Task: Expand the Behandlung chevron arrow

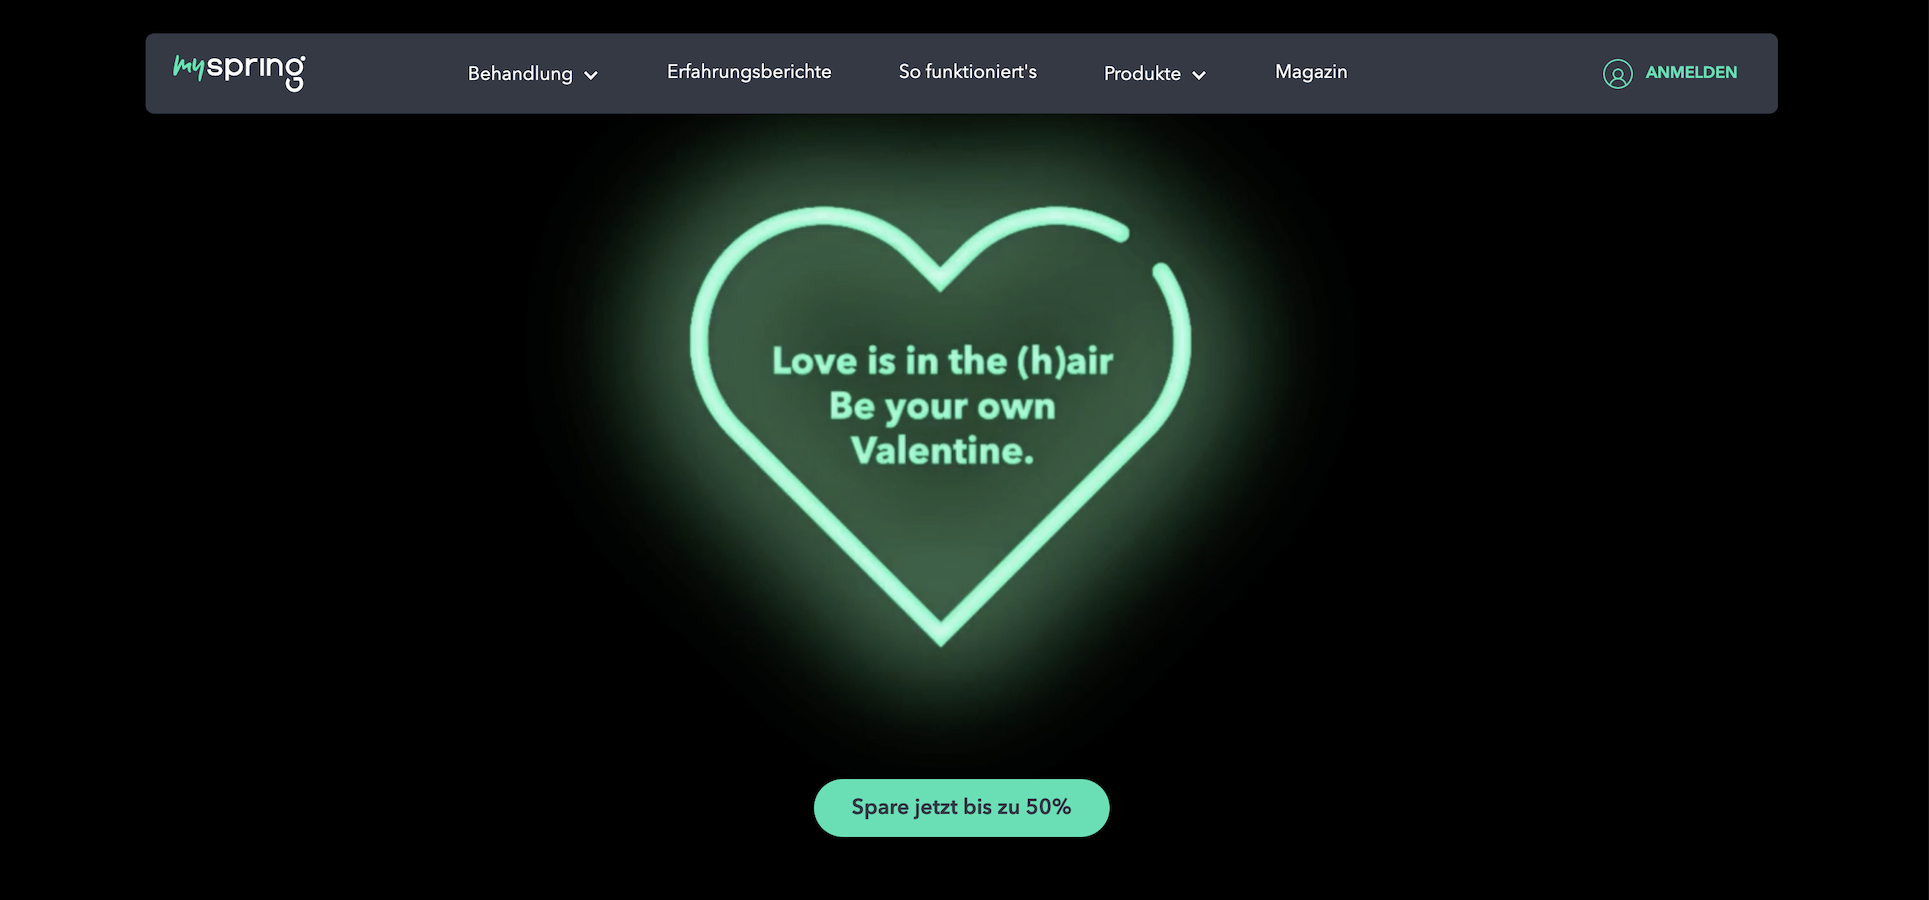Action: pyautogui.click(x=591, y=75)
